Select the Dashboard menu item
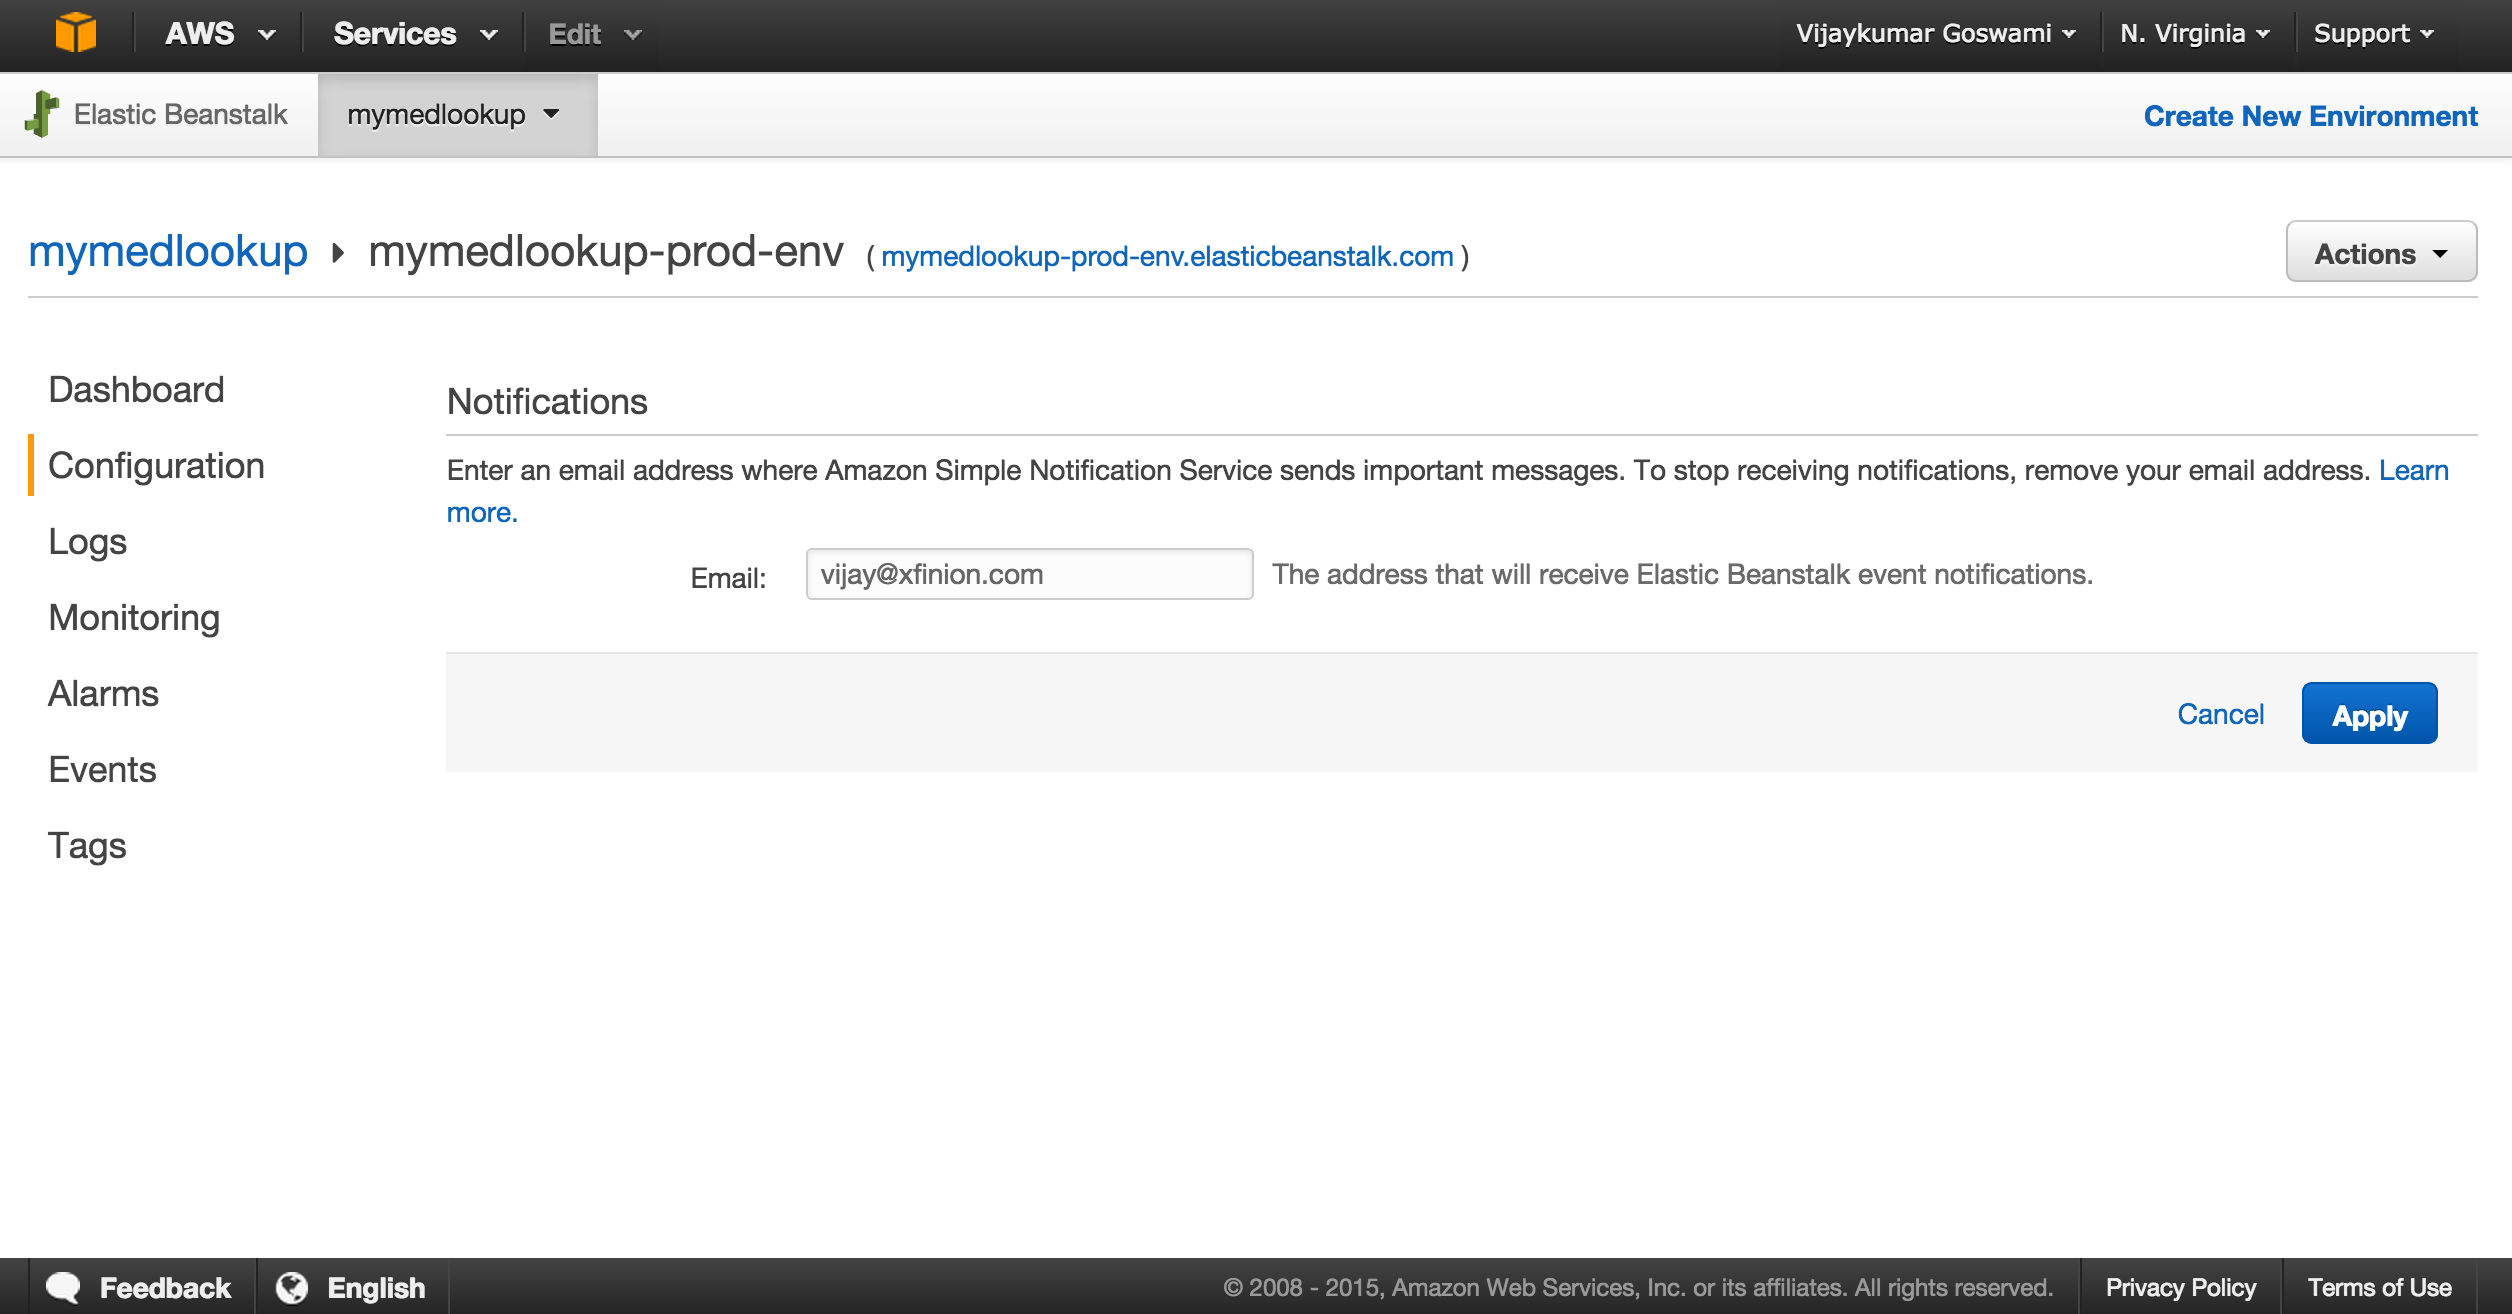This screenshot has height=1314, width=2512. pos(136,389)
